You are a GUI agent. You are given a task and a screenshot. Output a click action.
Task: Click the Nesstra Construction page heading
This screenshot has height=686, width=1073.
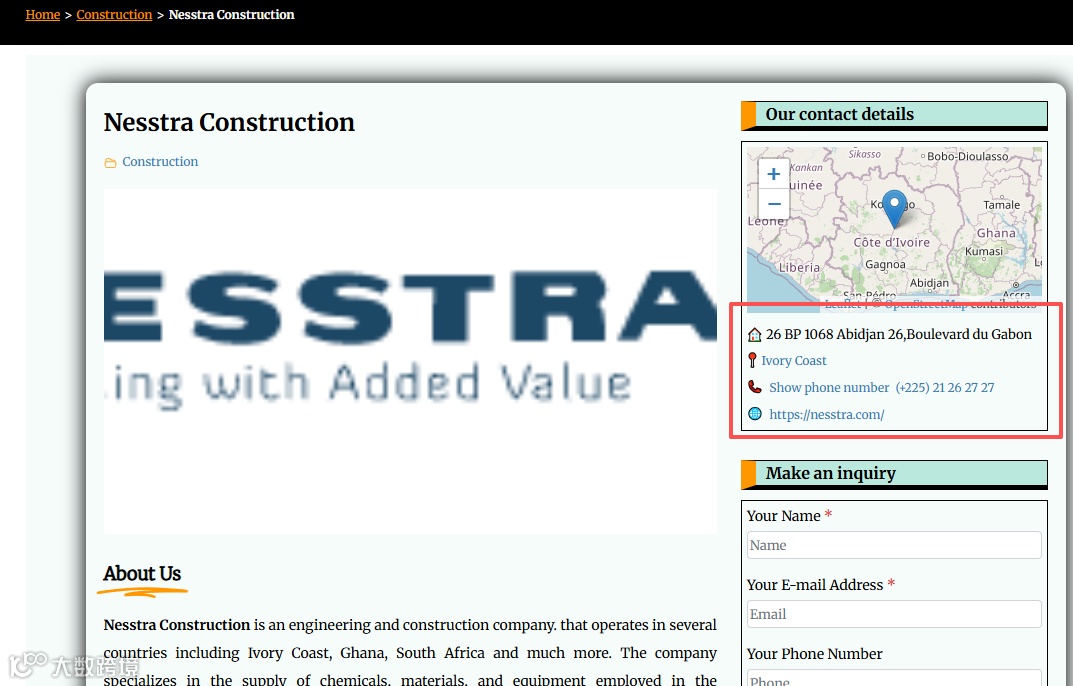(x=229, y=123)
